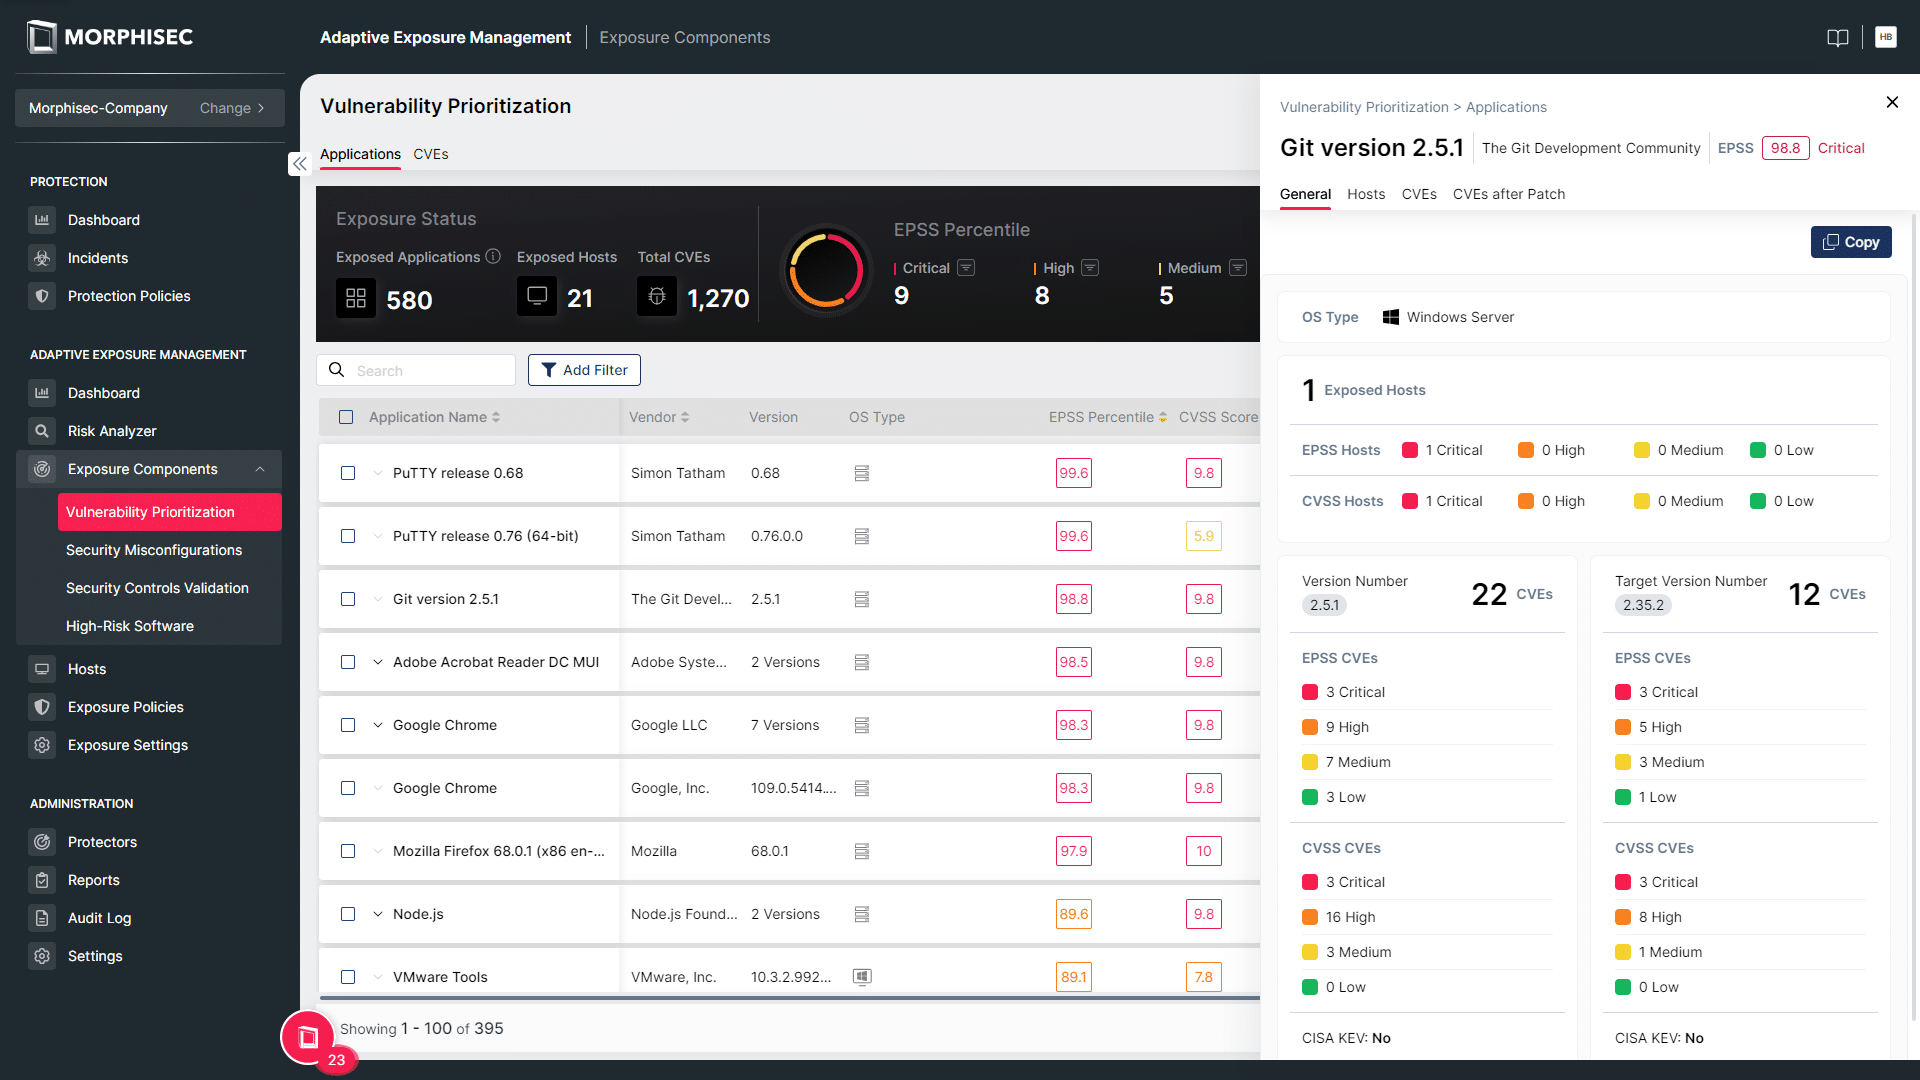This screenshot has width=1920, height=1080.
Task: Click the Exposure Settings gear icon
Action: (42, 745)
